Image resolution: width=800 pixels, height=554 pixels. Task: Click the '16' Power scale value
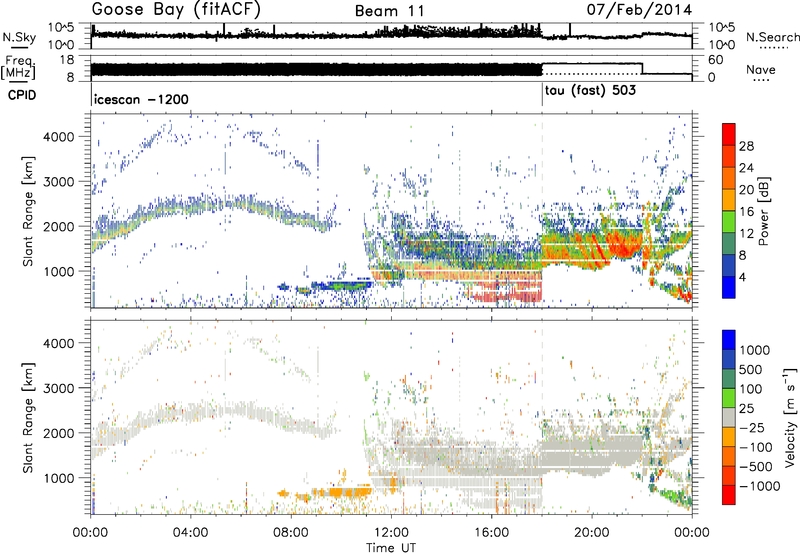coord(746,212)
